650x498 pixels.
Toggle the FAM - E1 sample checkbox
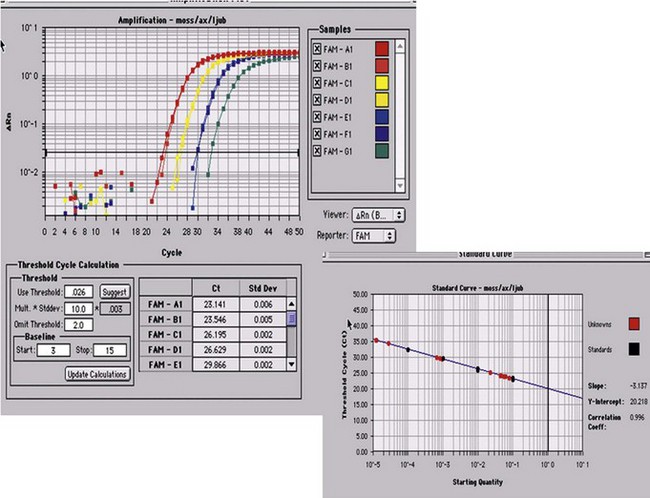[x=317, y=116]
